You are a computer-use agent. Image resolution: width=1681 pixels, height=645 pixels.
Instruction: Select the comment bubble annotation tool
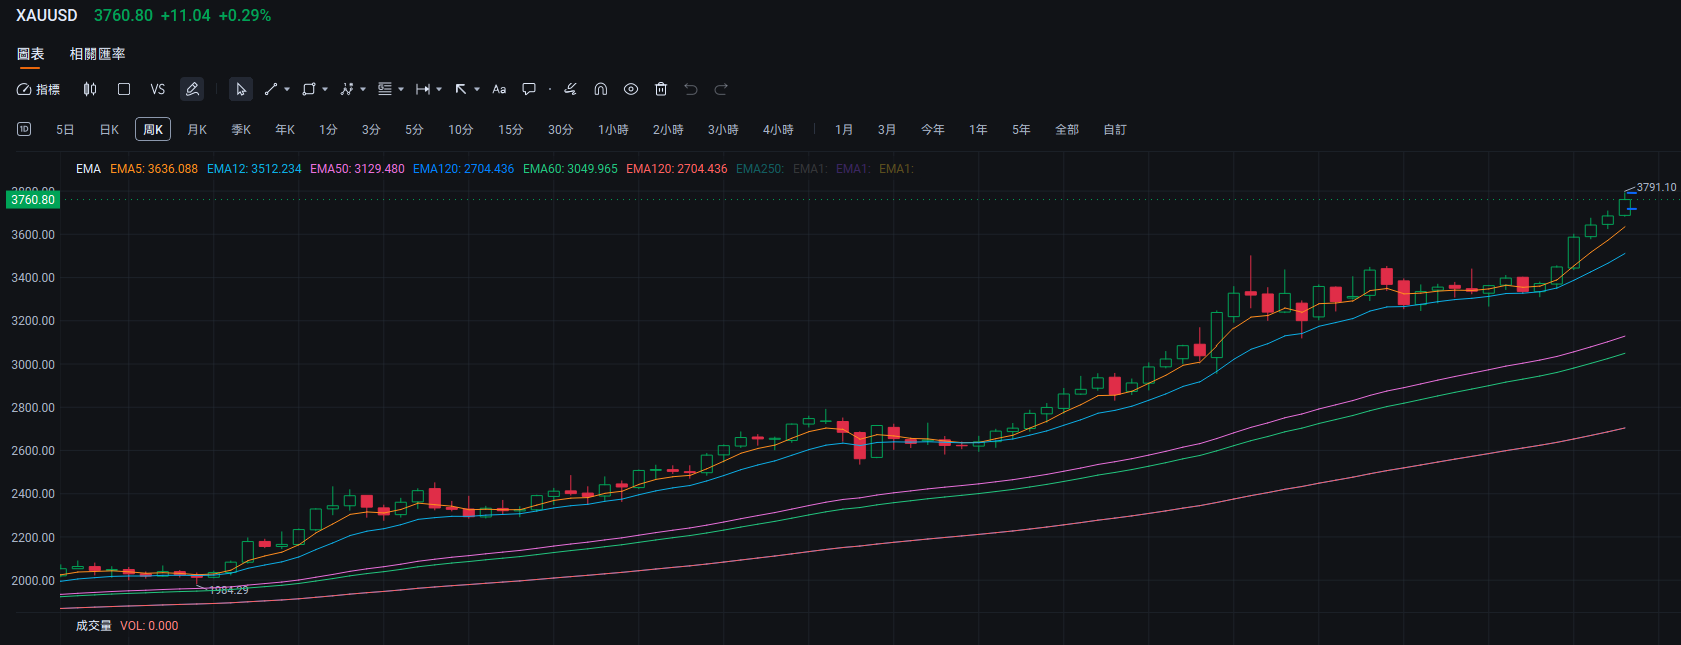tap(529, 89)
